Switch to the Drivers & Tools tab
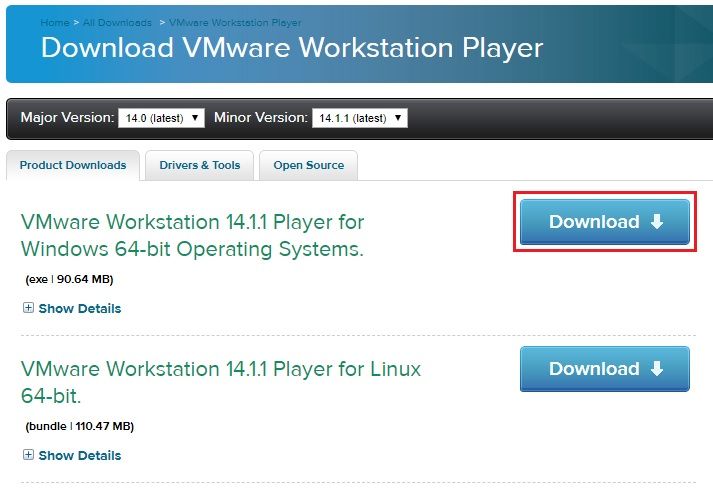 200,165
